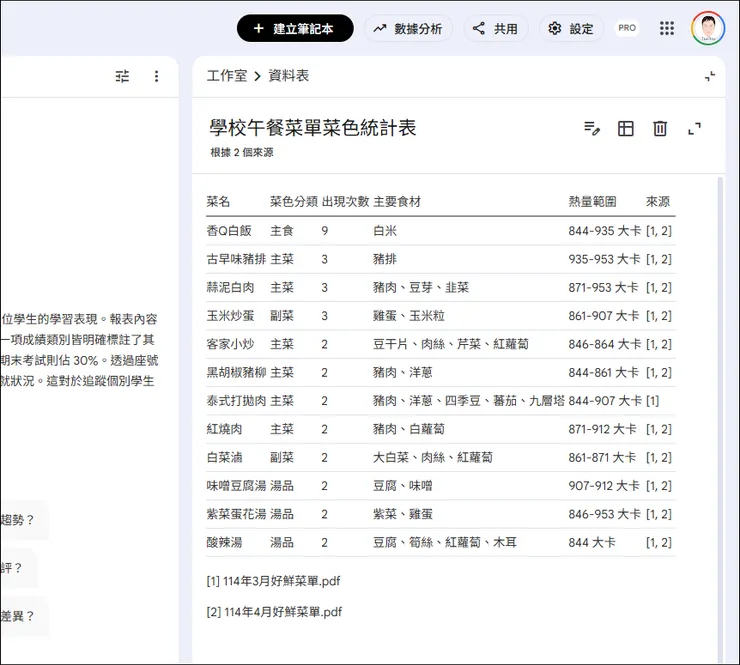The image size is (740, 665).
Task: Select the 味噌豆腐湯 cell
Action: 236,486
